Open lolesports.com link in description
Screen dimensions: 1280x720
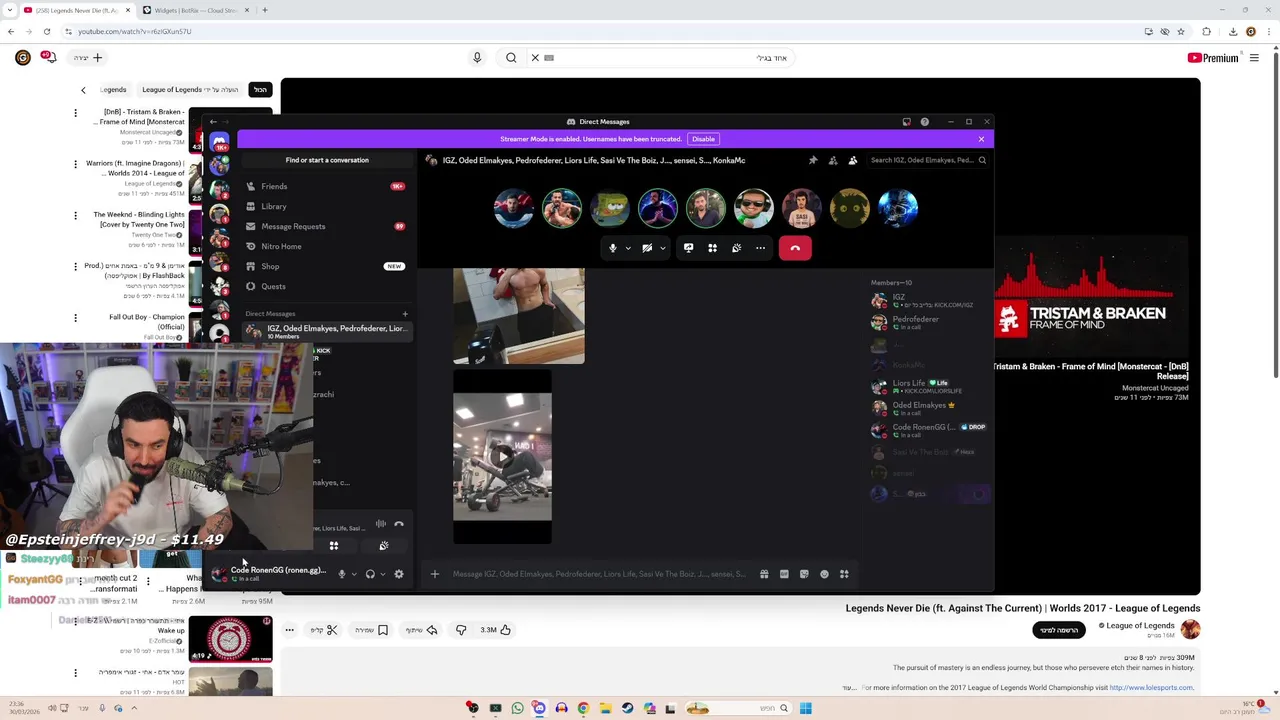pos(1151,688)
